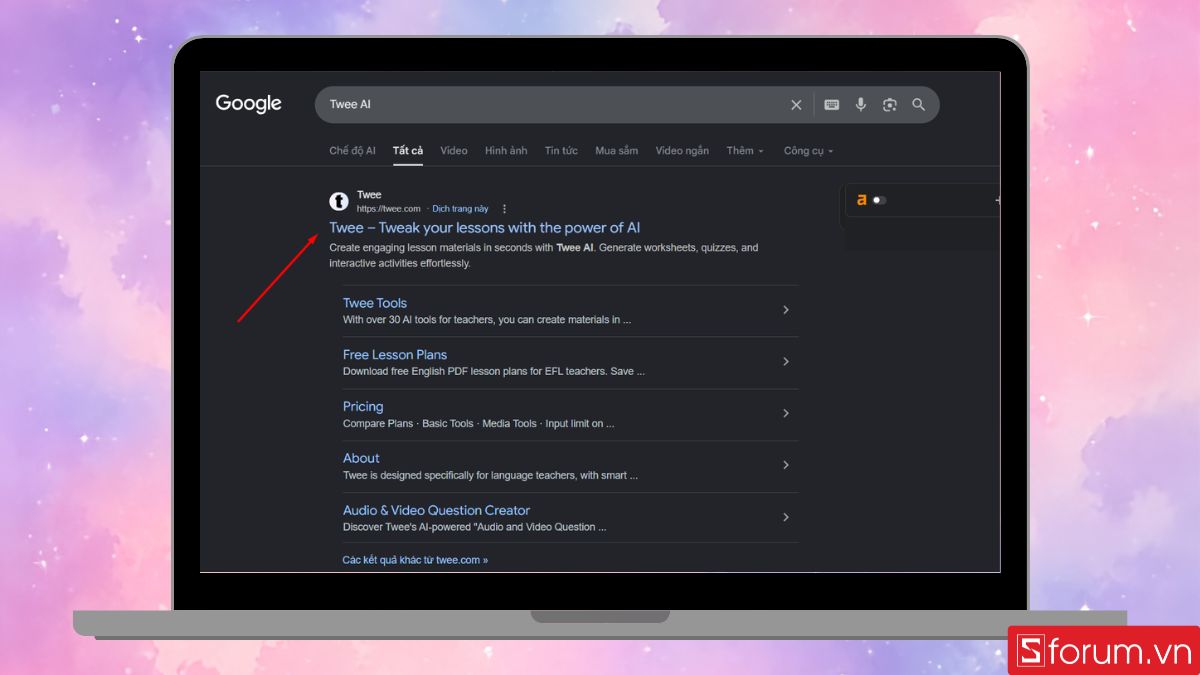Clear the search box with X icon
The image size is (1200, 675).
tap(796, 105)
